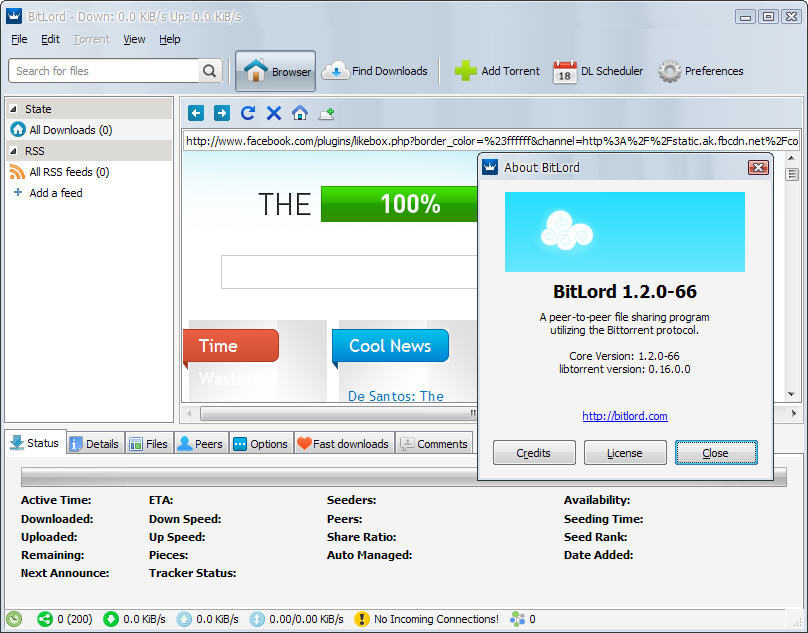This screenshot has width=808, height=633.
Task: Open Preferences gear in toolbar
Action: pos(701,71)
